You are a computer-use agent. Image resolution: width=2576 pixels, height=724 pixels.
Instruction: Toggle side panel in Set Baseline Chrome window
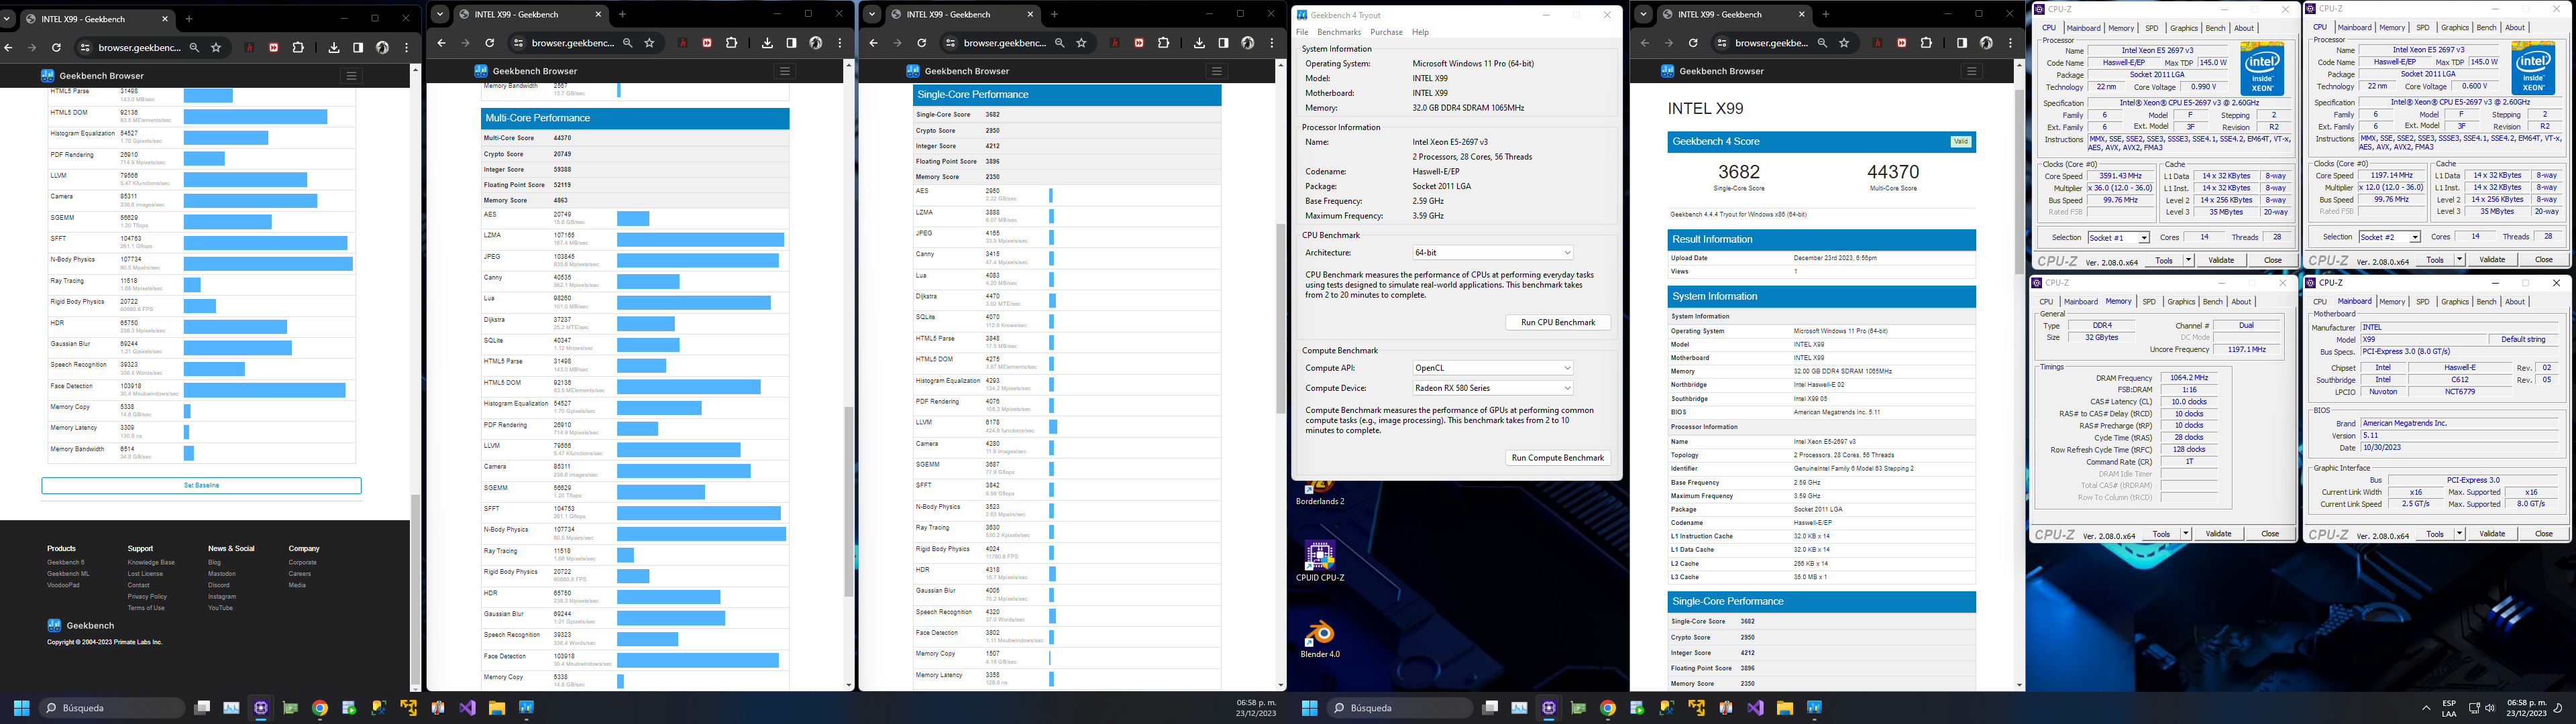358,47
